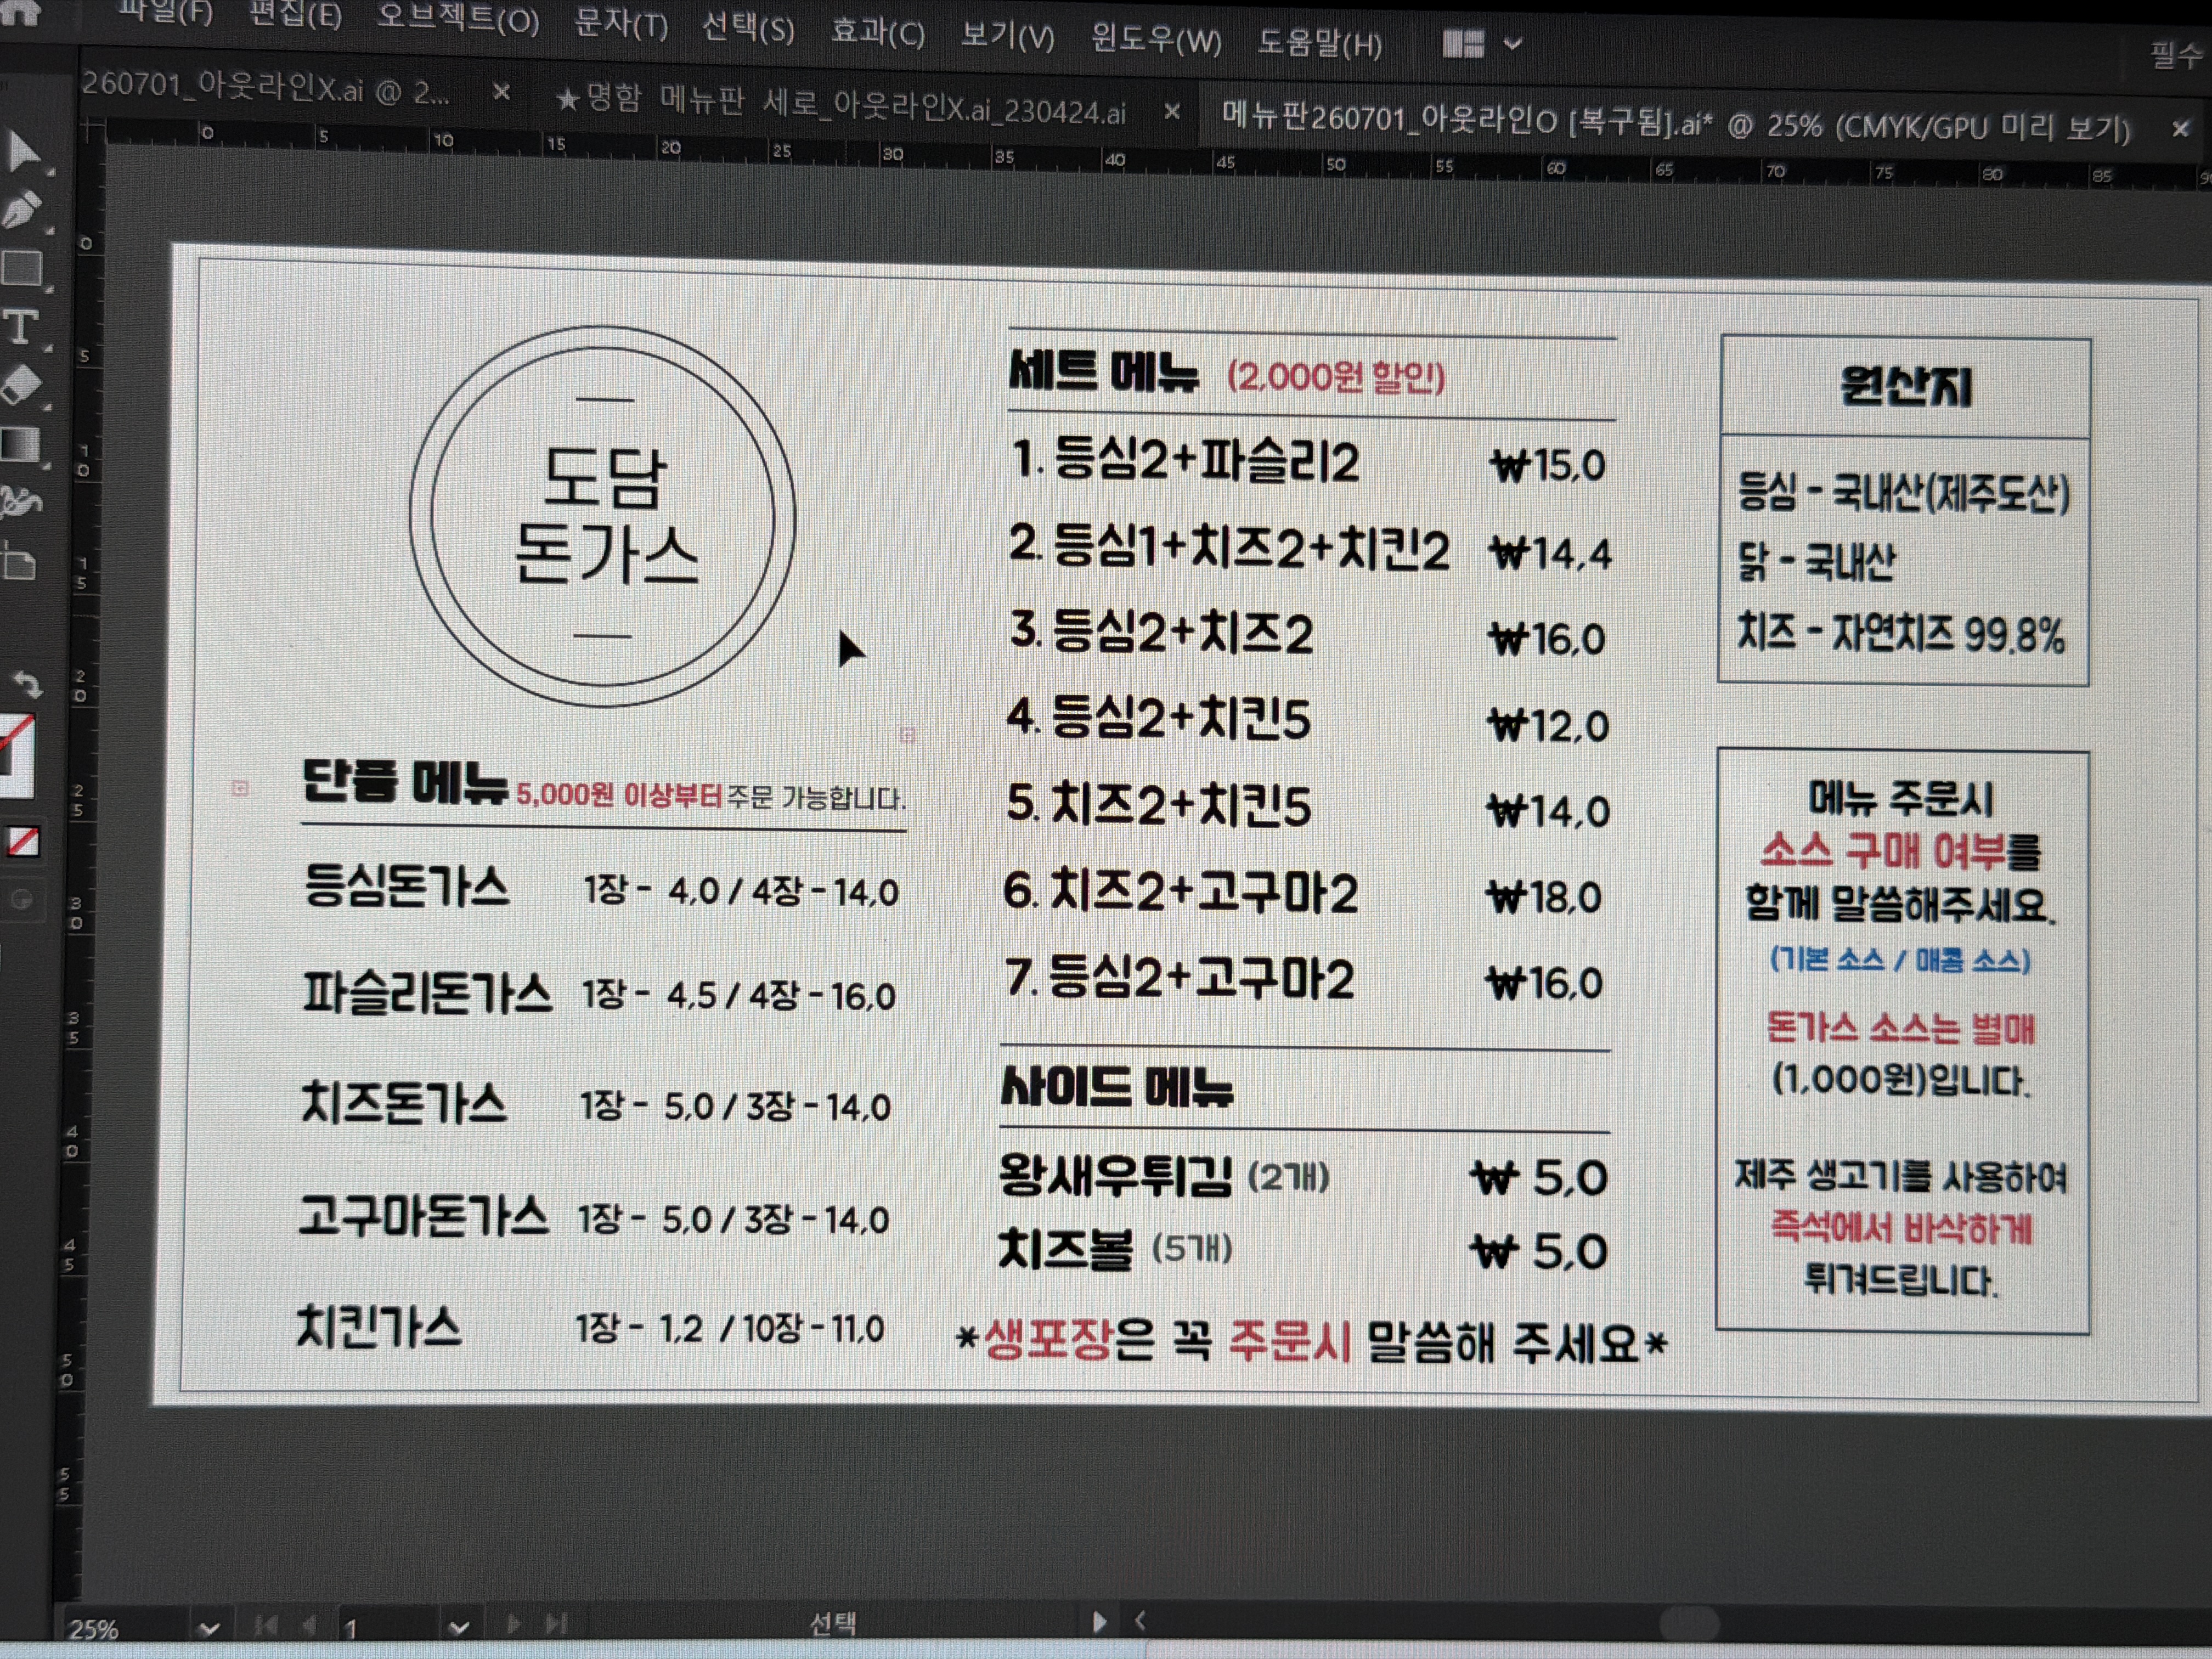
Task: Close the ★명함 메뉴판 세로 tab
Action: pyautogui.click(x=1172, y=111)
